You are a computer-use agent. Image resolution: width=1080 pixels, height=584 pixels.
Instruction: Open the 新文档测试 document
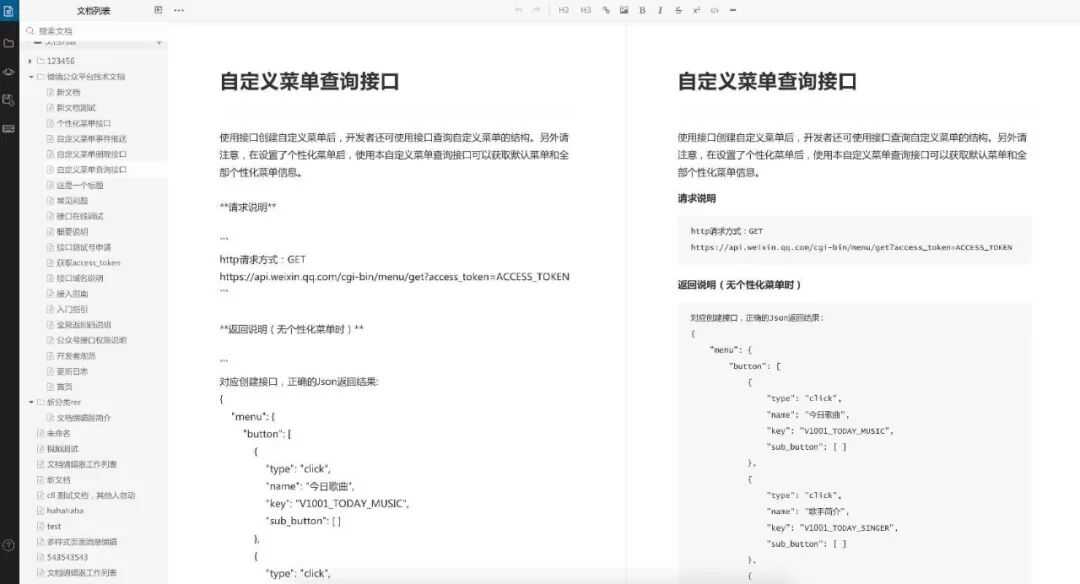coord(76,108)
